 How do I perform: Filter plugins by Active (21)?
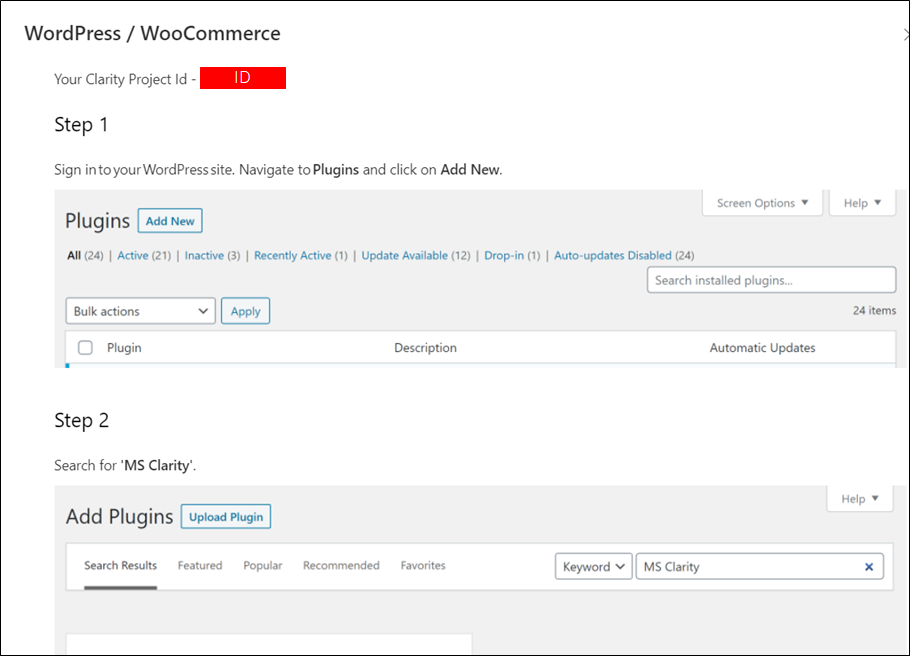(144, 256)
